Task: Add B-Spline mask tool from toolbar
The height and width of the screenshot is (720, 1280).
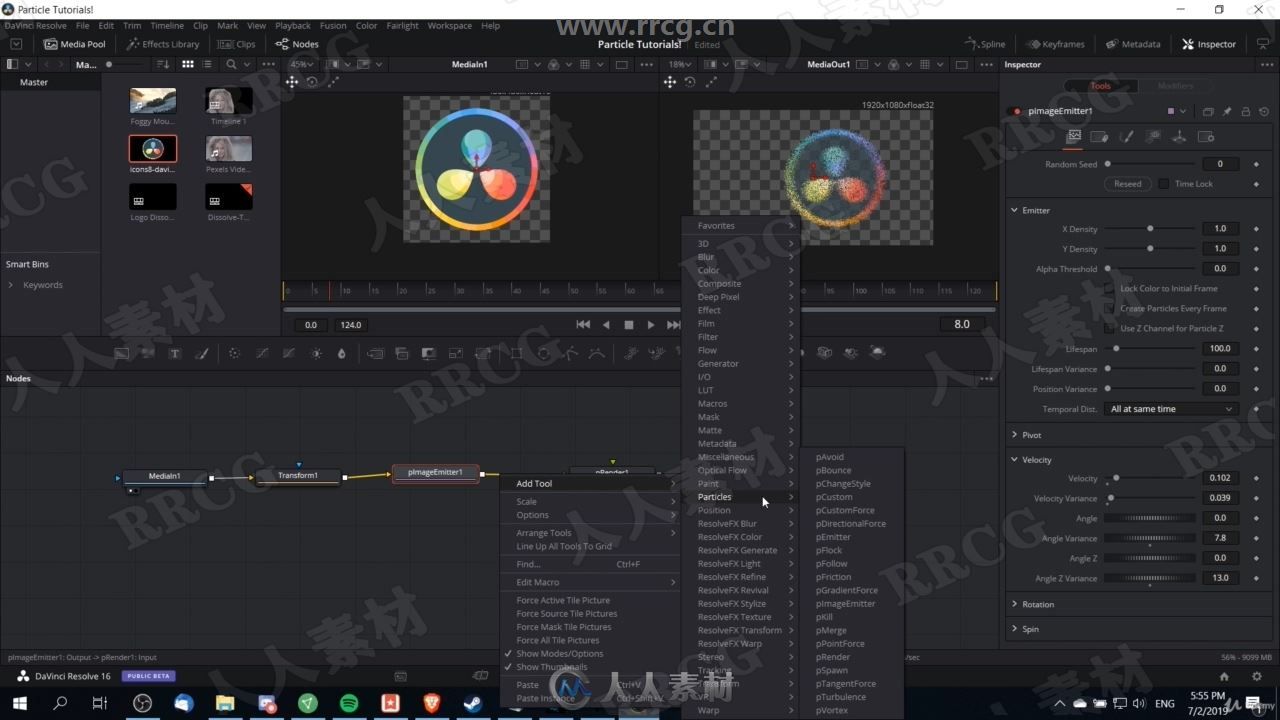Action: (x=597, y=353)
